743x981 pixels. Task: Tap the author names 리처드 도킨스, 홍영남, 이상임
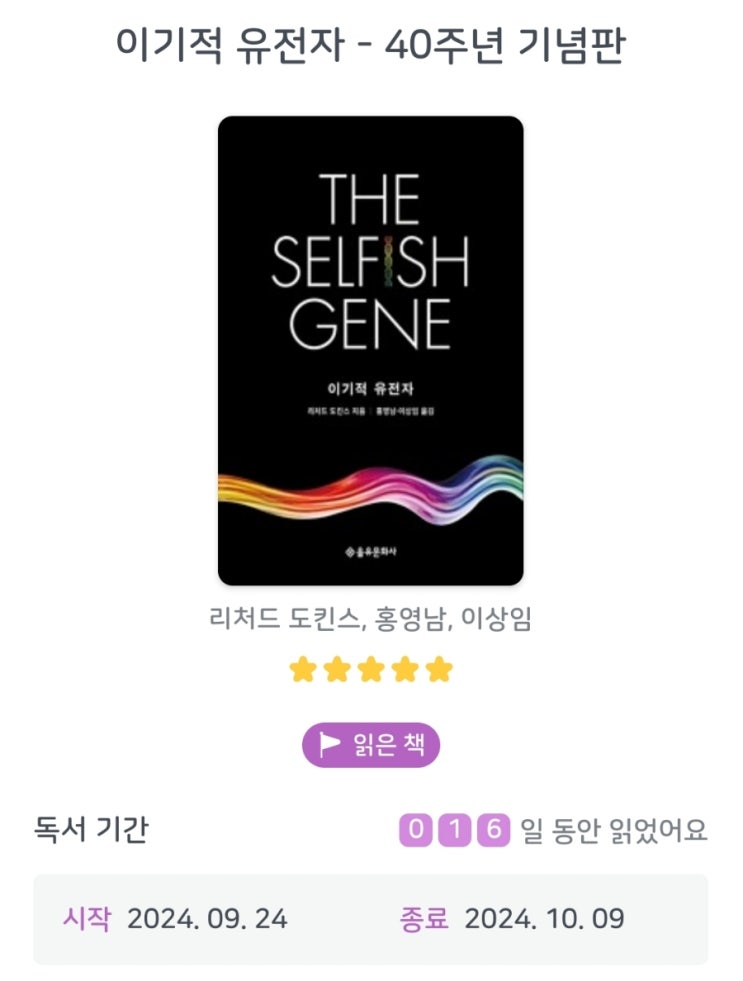pos(371,619)
